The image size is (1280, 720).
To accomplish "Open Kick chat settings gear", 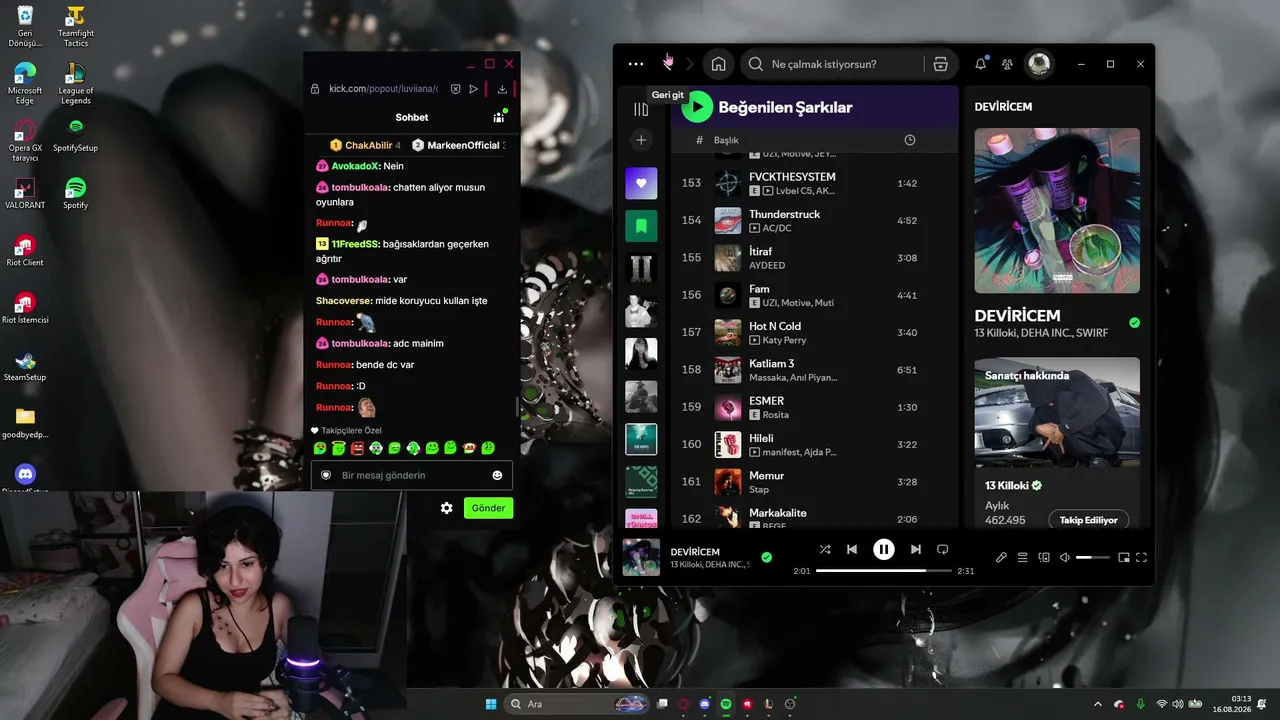I will coord(447,508).
